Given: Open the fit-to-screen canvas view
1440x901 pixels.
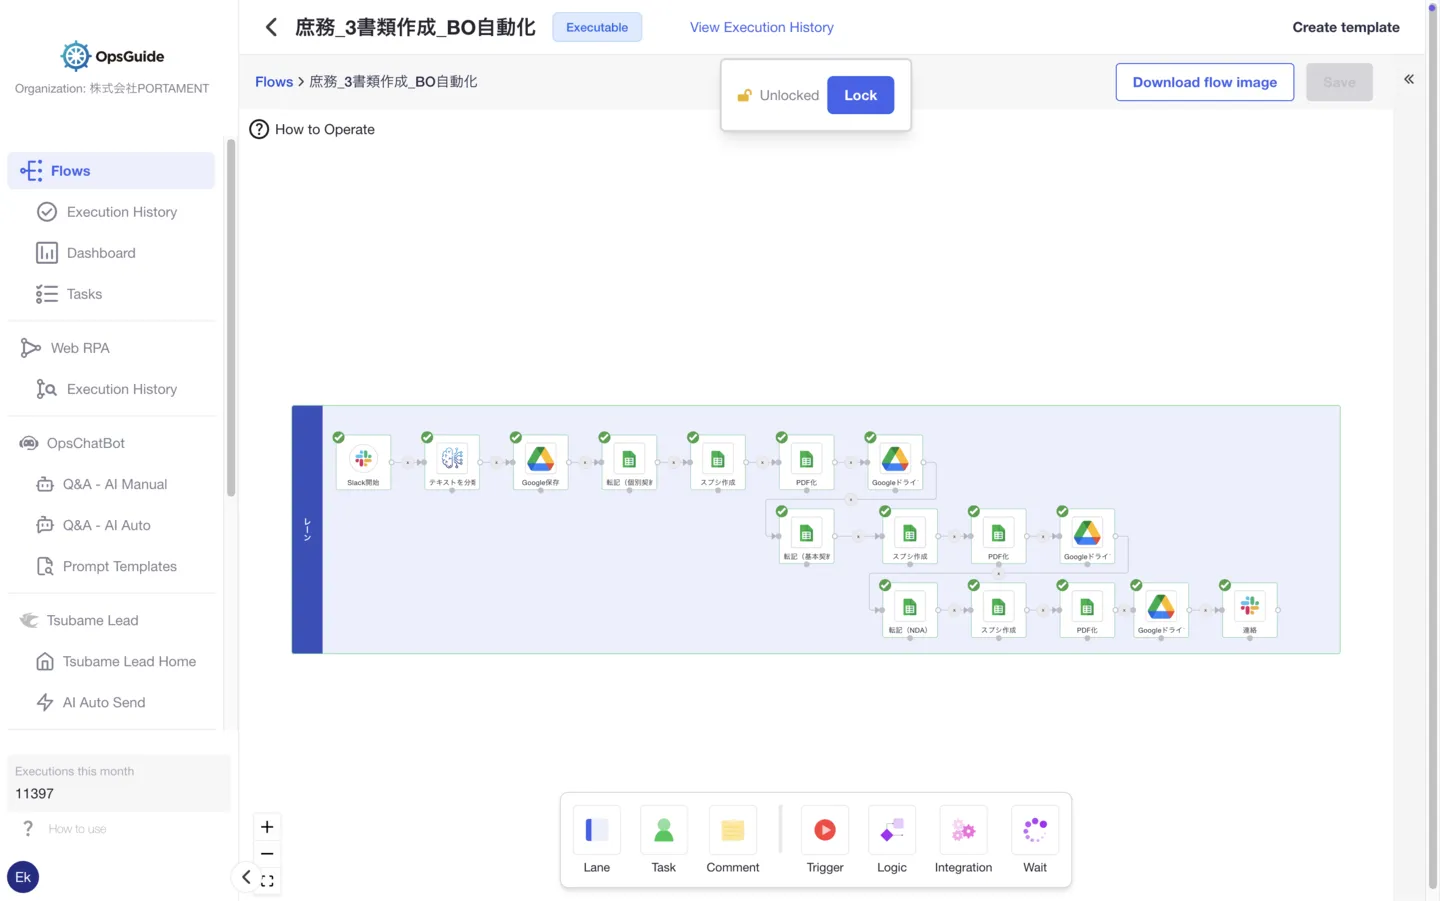Looking at the screenshot, I should click(x=267, y=881).
